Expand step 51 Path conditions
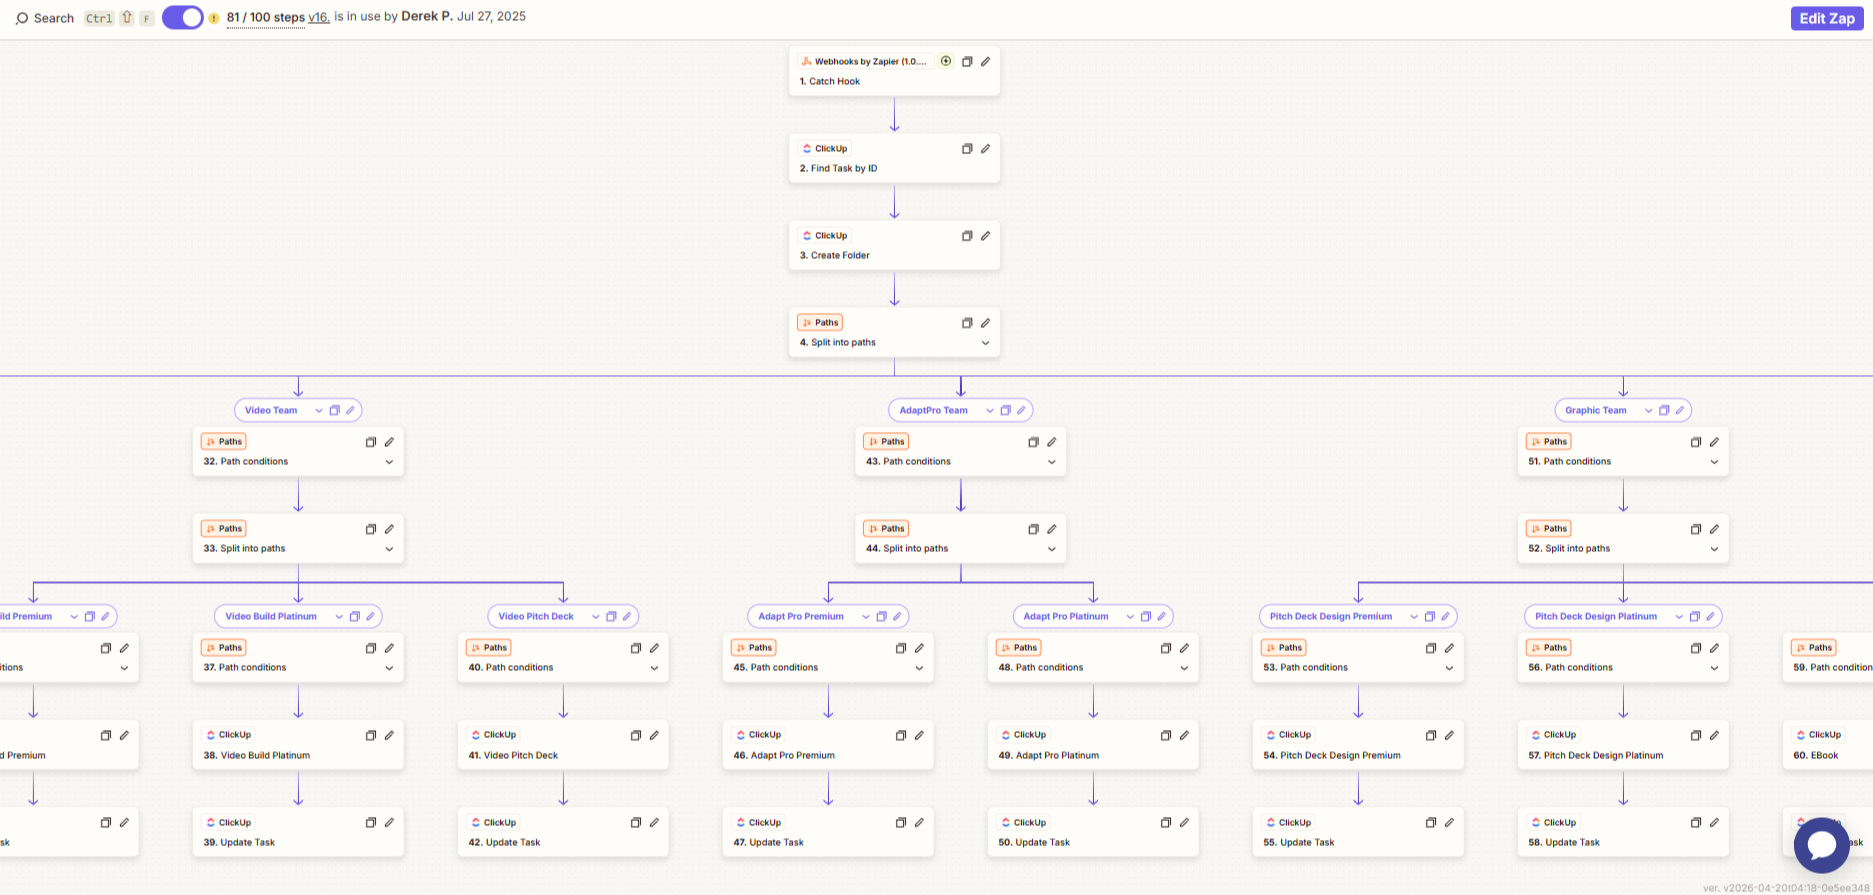This screenshot has height=895, width=1873. 1714,462
